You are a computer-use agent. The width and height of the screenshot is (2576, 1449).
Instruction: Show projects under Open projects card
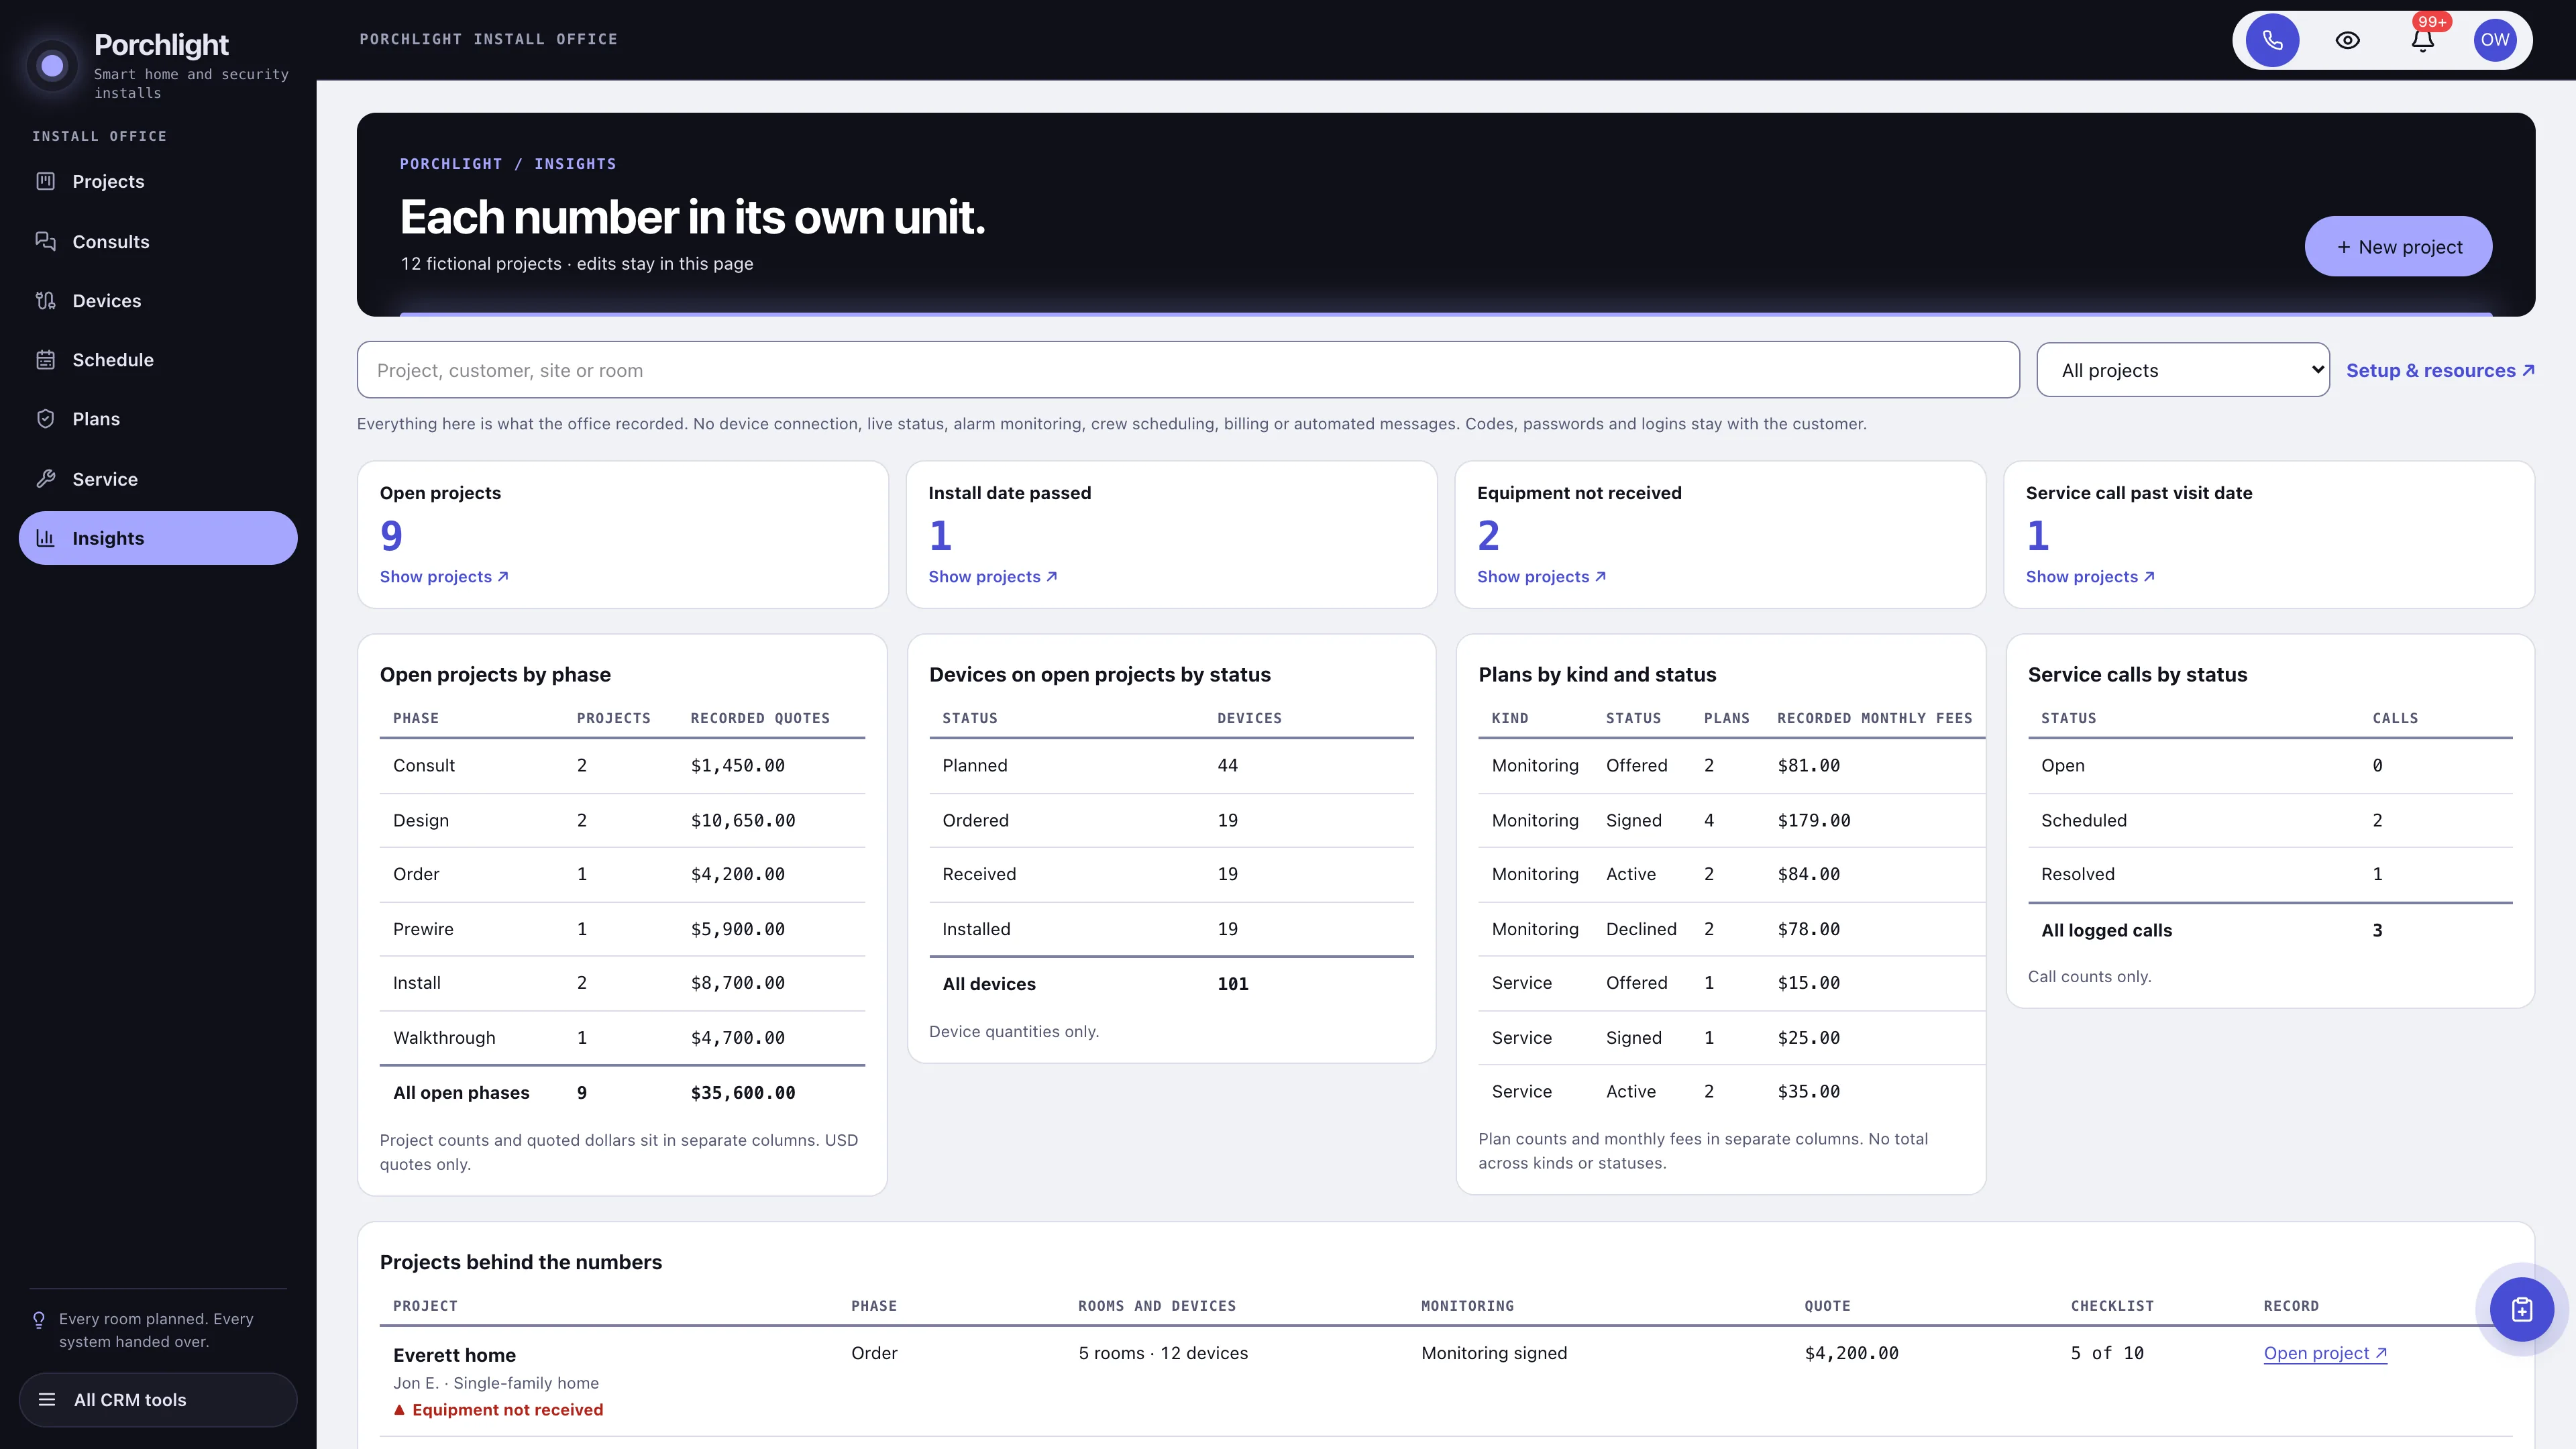click(444, 576)
